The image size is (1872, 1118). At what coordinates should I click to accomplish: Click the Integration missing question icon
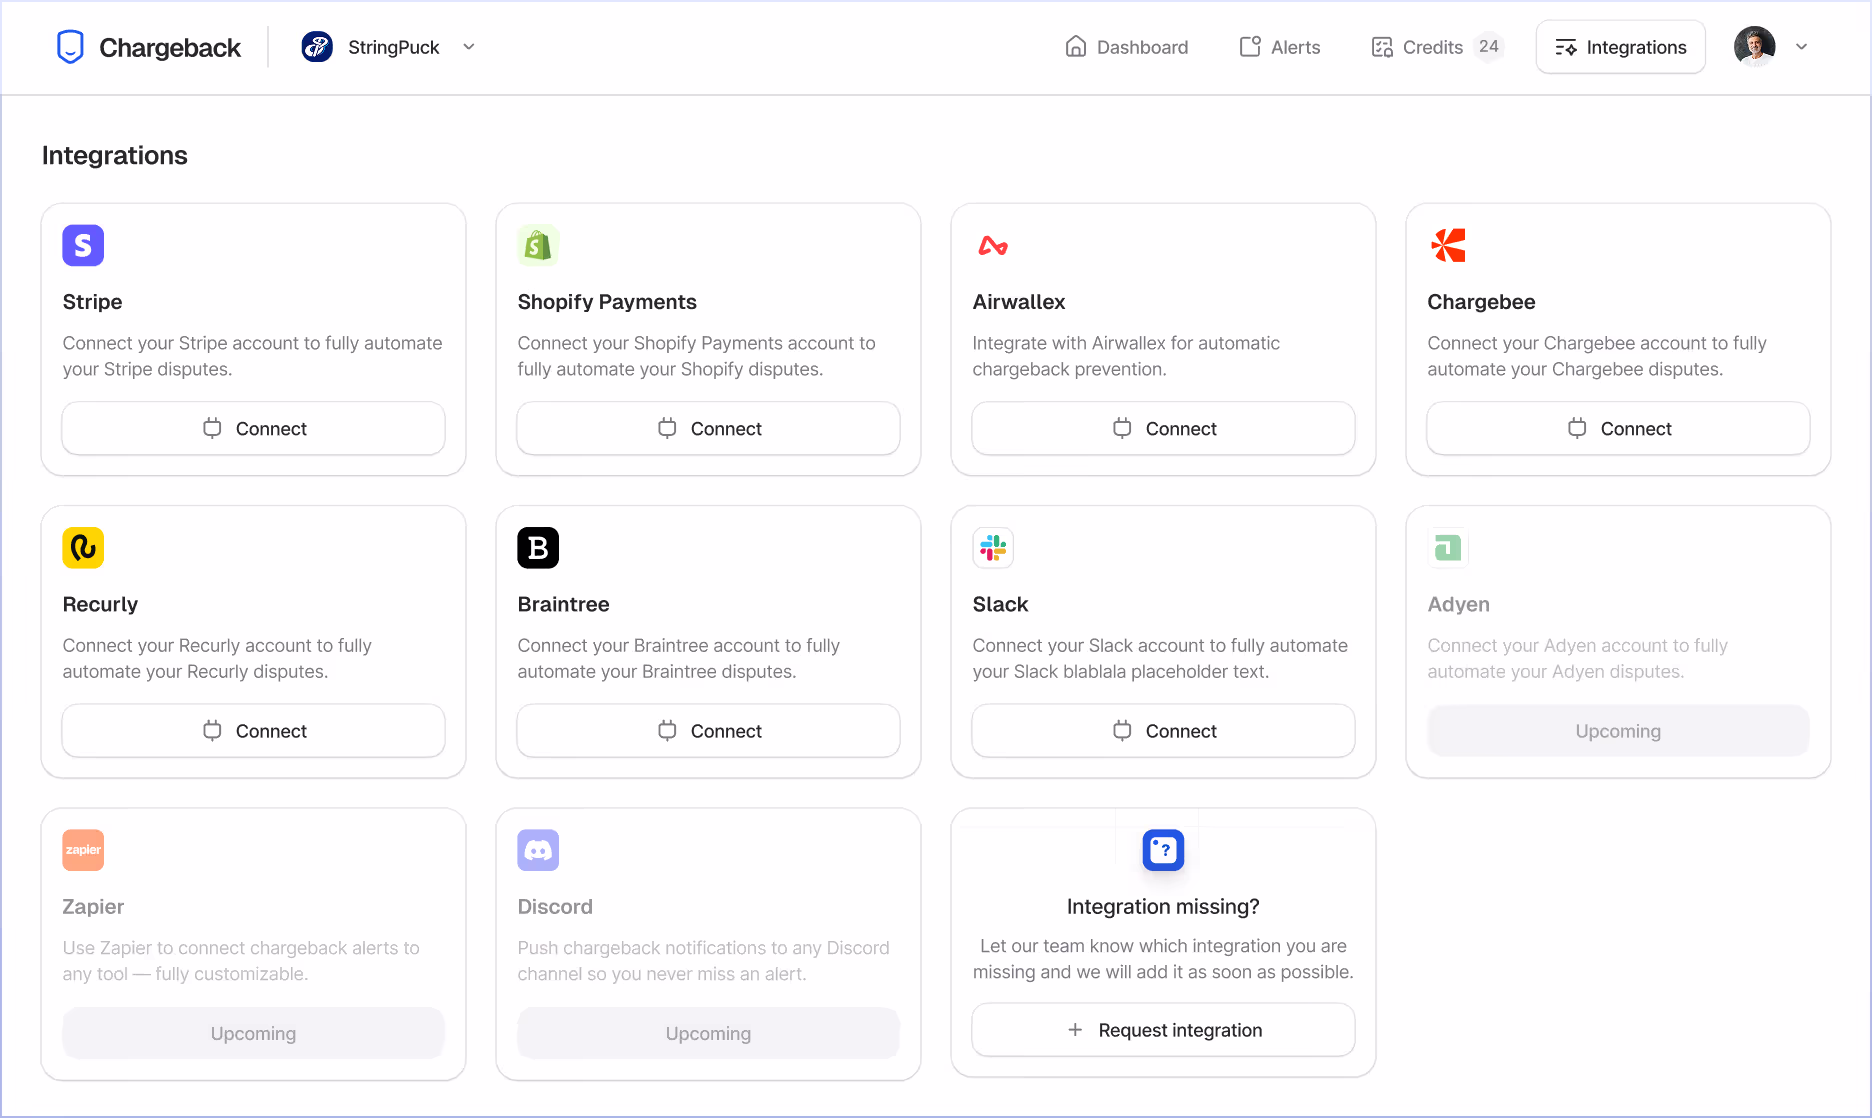pyautogui.click(x=1163, y=850)
